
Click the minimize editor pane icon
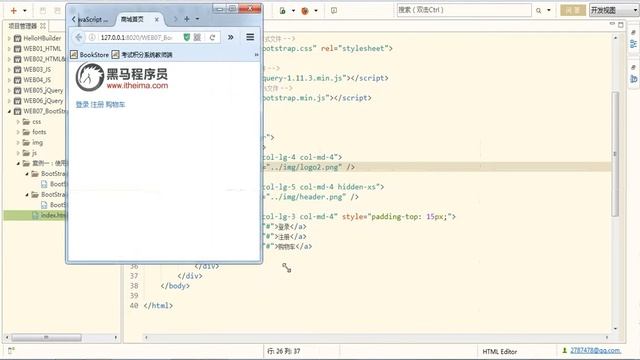(x=612, y=24)
